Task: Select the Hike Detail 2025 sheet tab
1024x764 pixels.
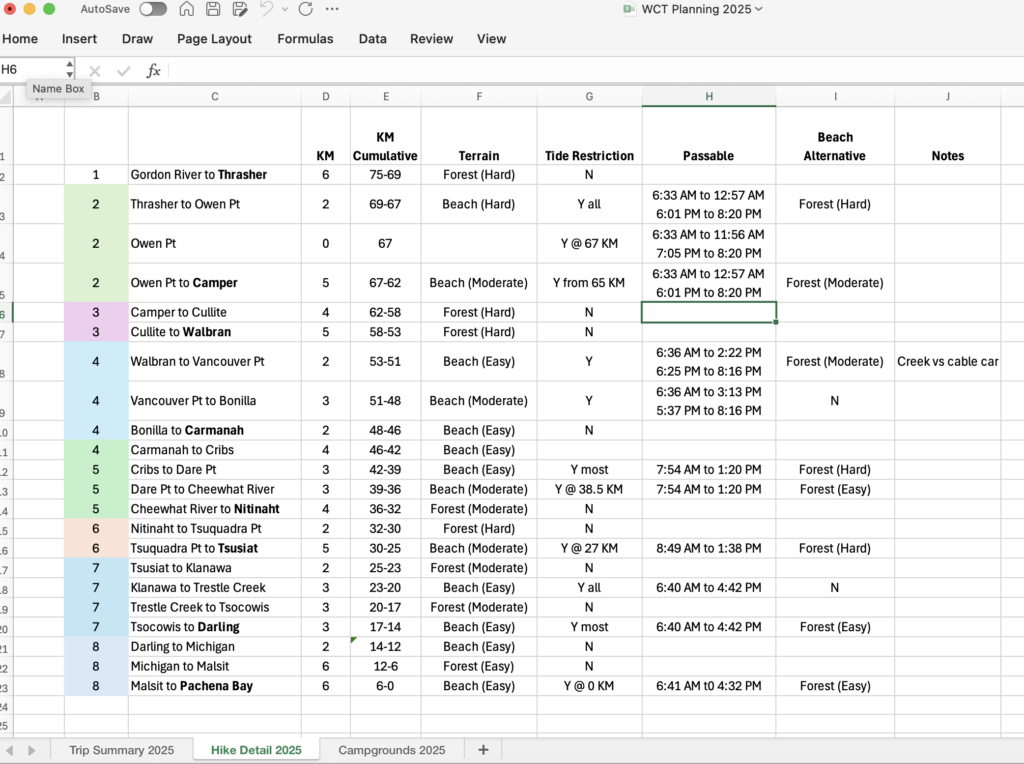Action: point(256,750)
